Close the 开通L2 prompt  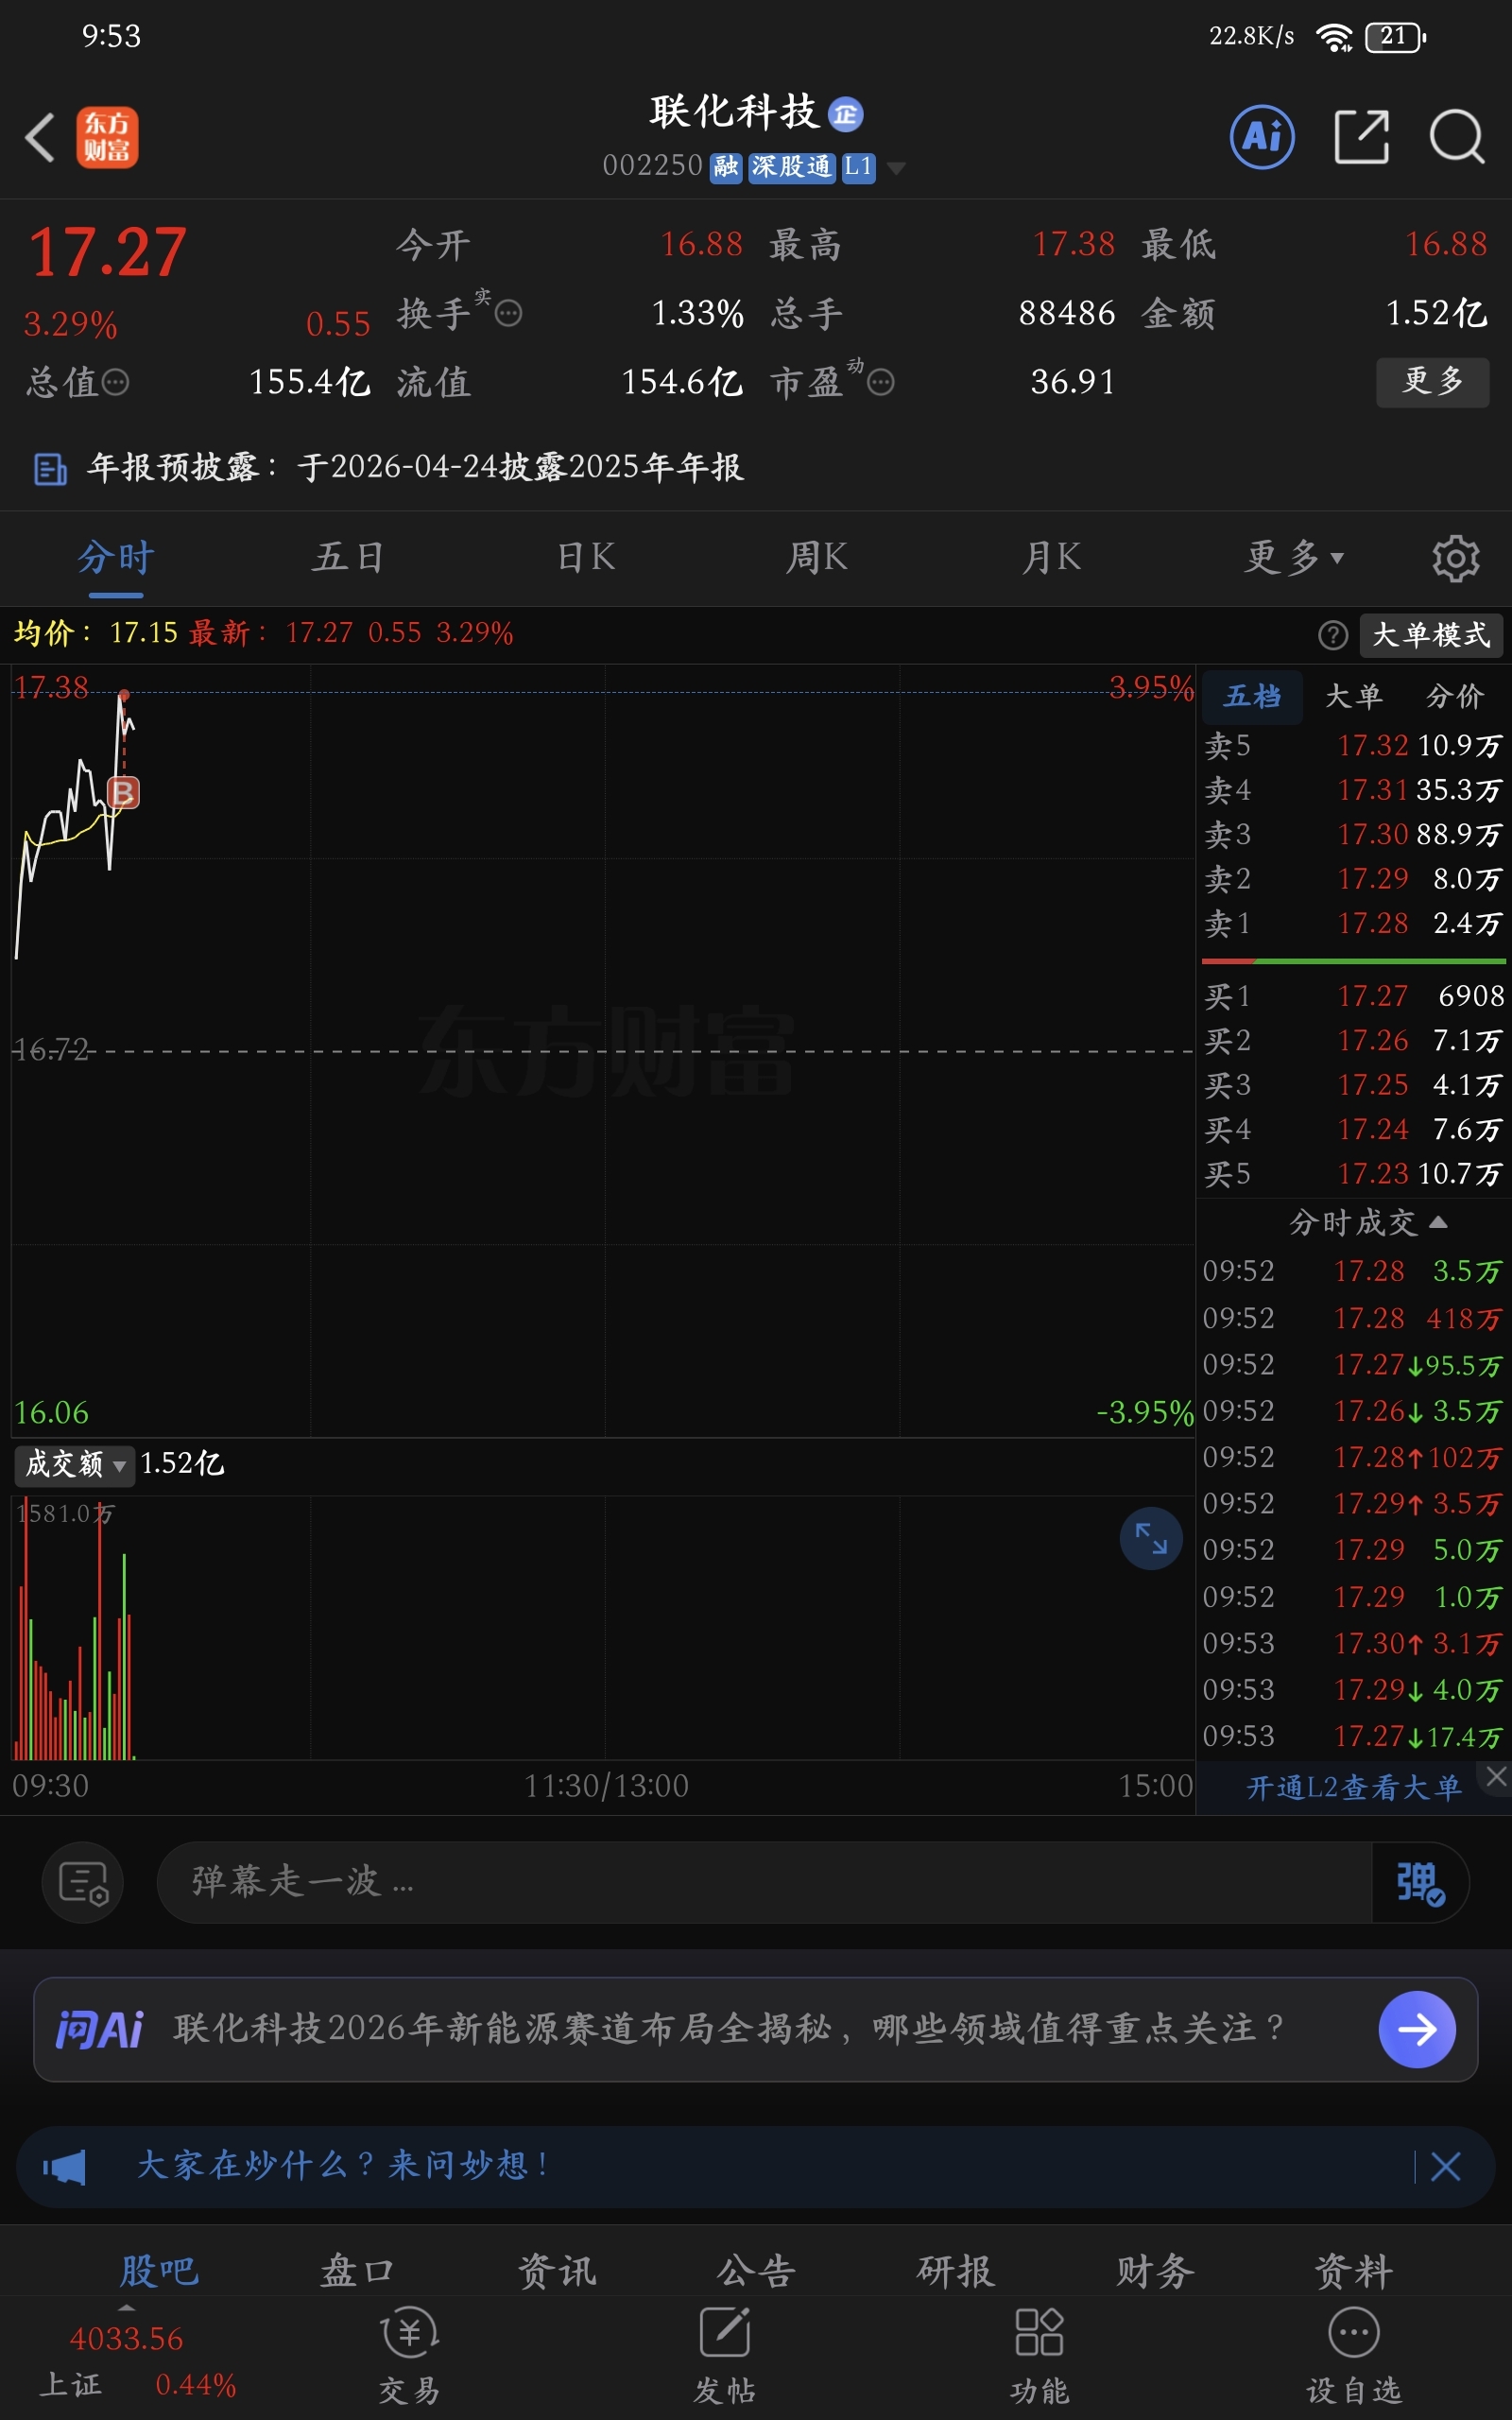click(1496, 1776)
